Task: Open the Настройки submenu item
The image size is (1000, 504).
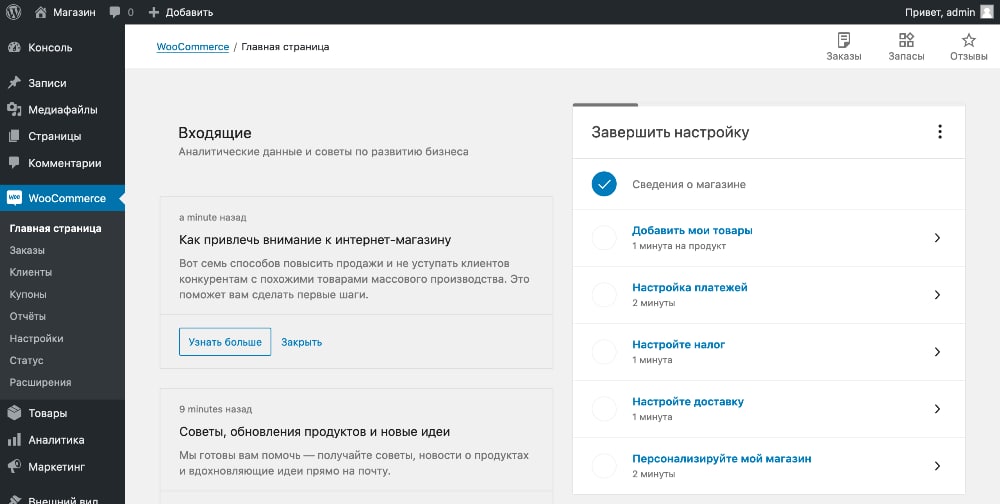Action: click(36, 339)
